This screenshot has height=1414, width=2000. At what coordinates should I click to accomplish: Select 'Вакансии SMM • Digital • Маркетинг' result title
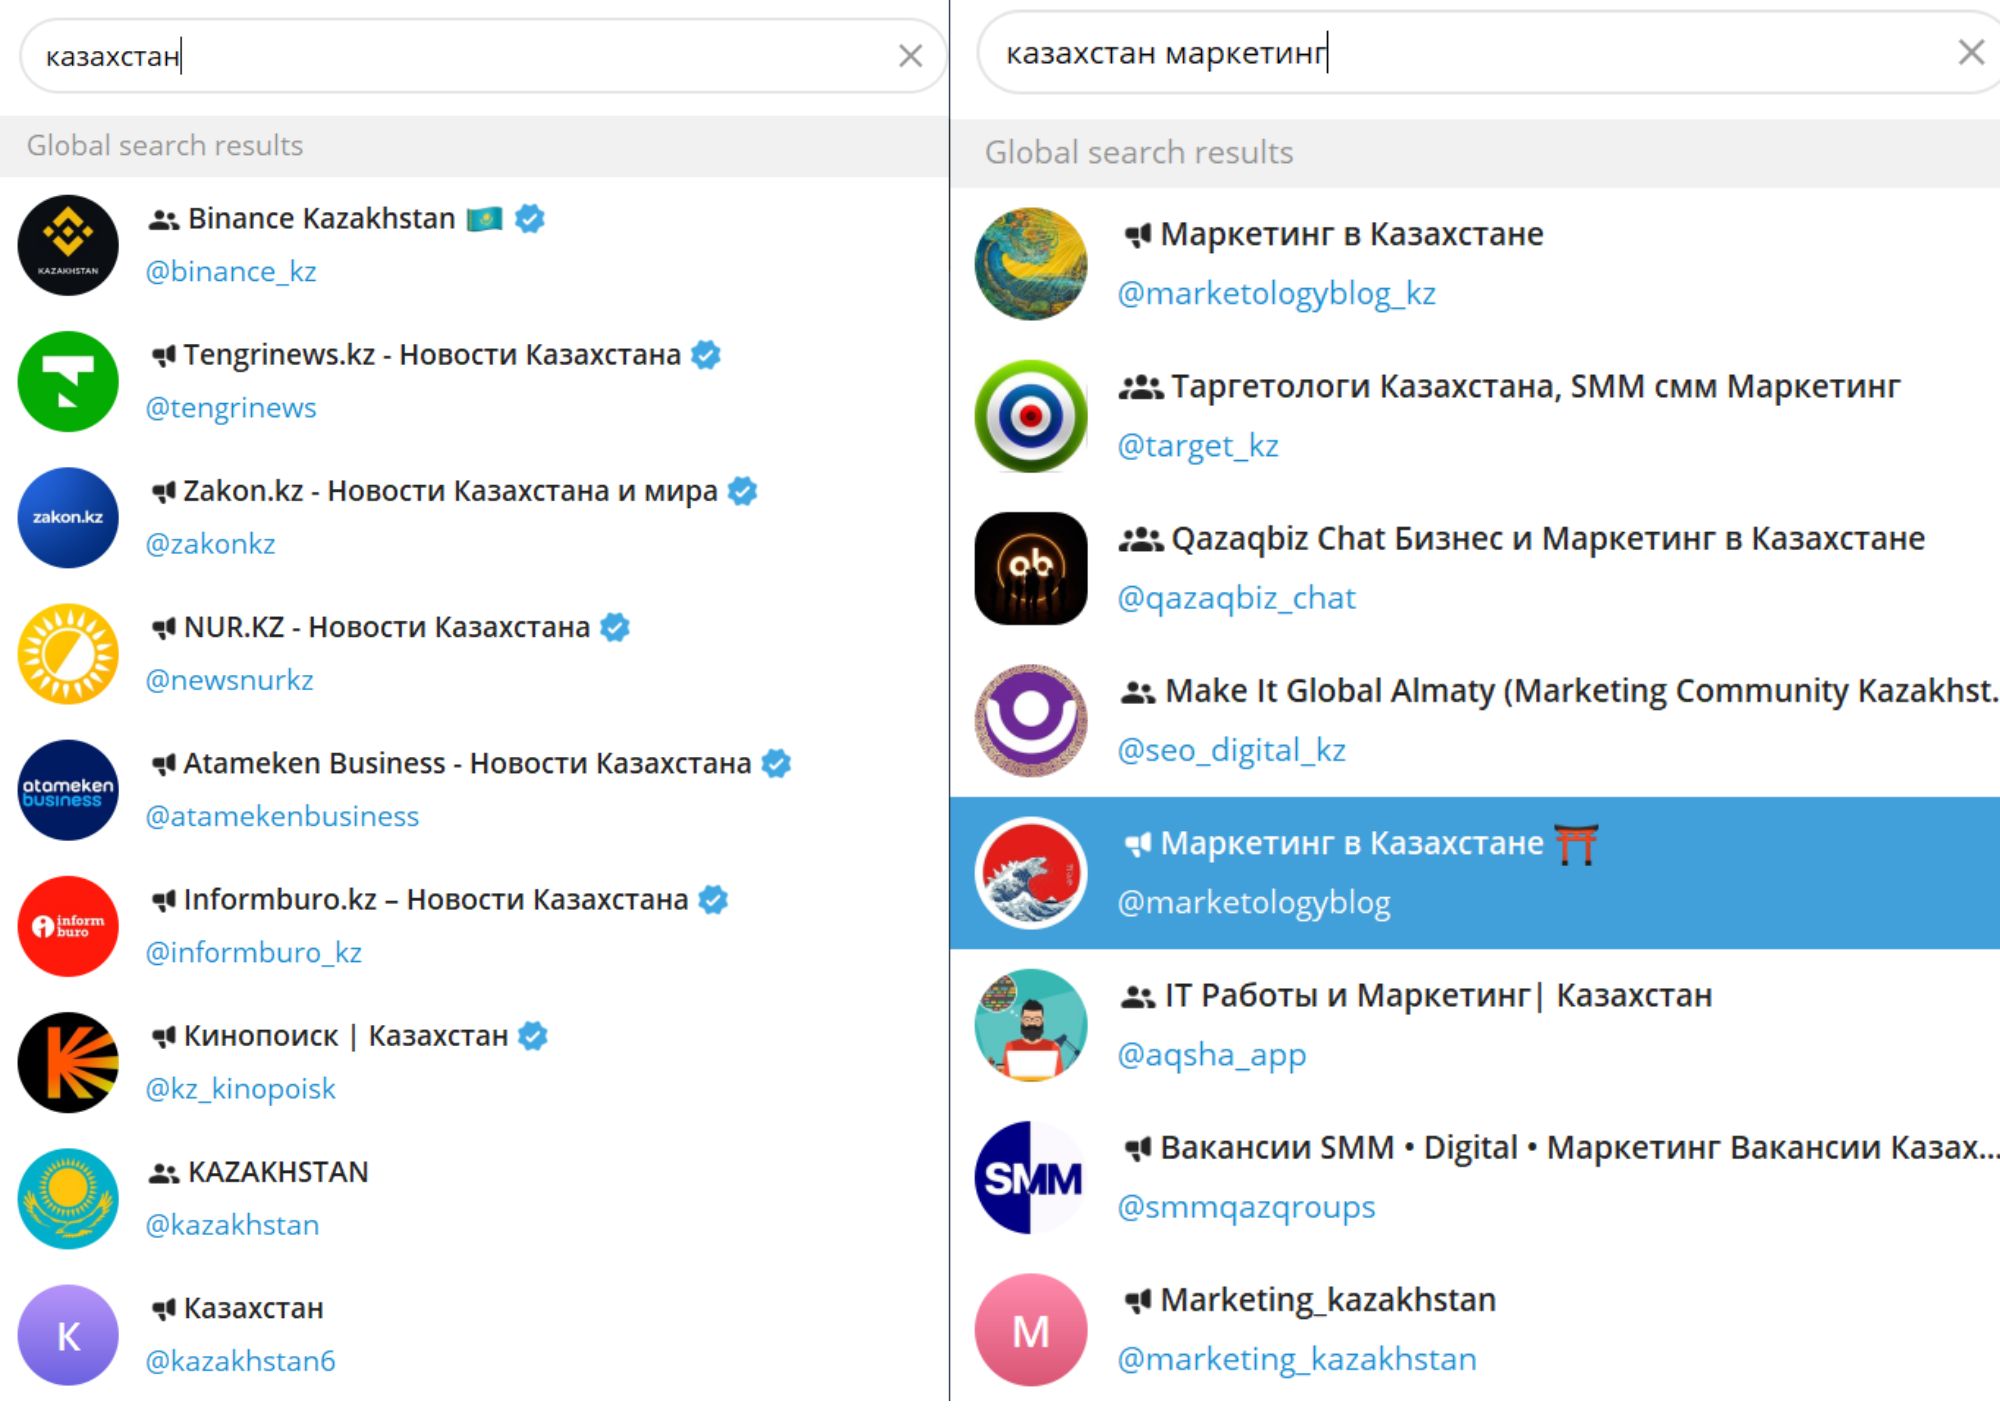(1580, 1148)
